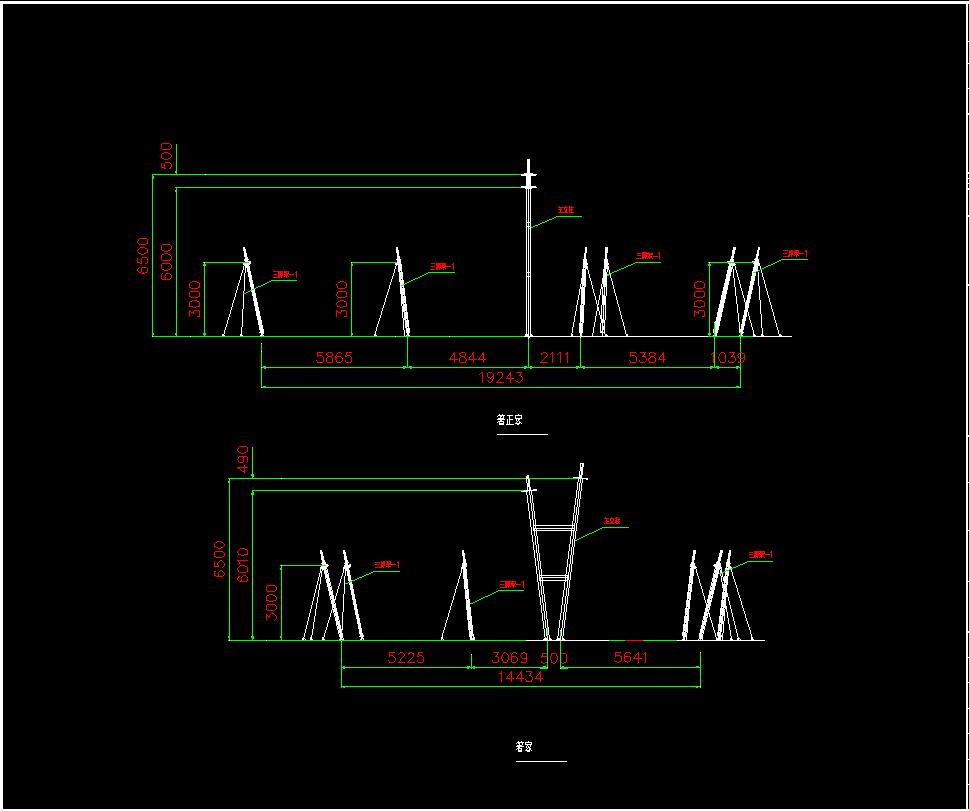
Task: Select the 5384 dimension in upper drawing
Action: coord(647,358)
